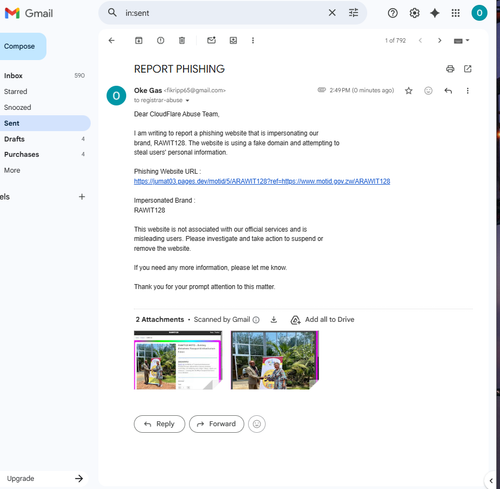Screen dimensions: 500x489
Task: Report this email as spam
Action: coord(160,40)
